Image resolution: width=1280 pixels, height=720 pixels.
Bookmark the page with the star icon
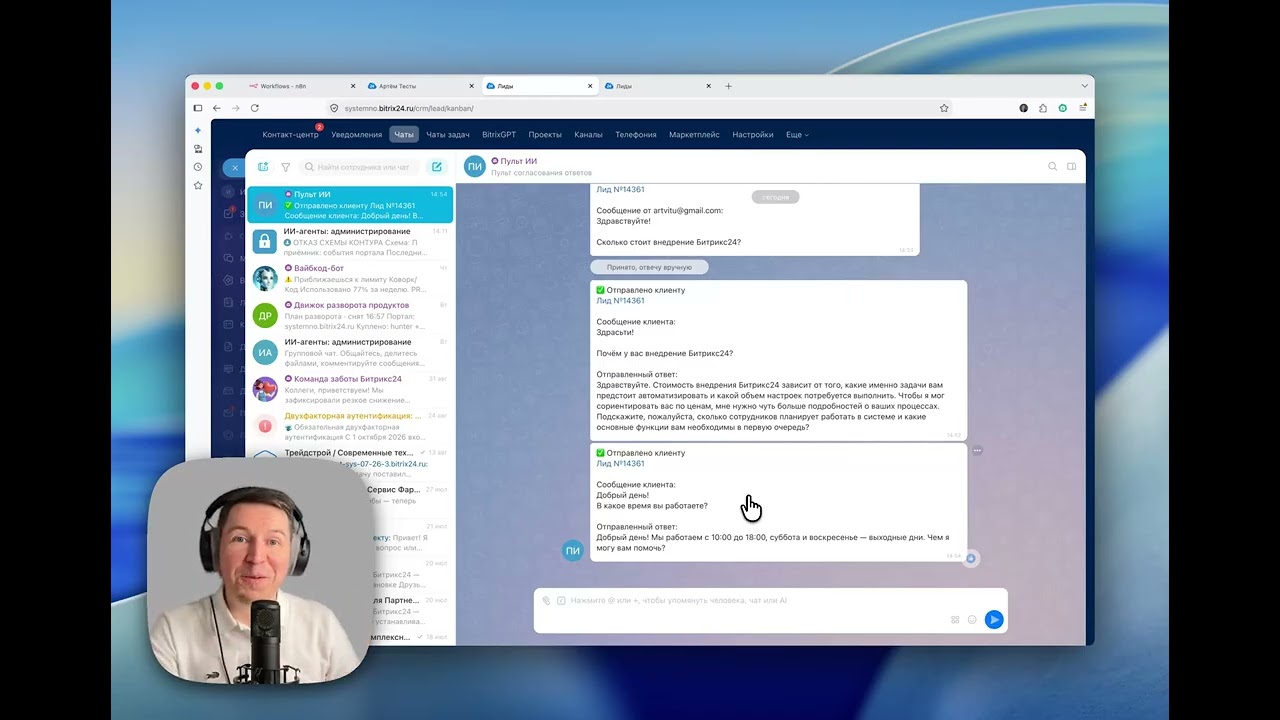pyautogui.click(x=944, y=108)
